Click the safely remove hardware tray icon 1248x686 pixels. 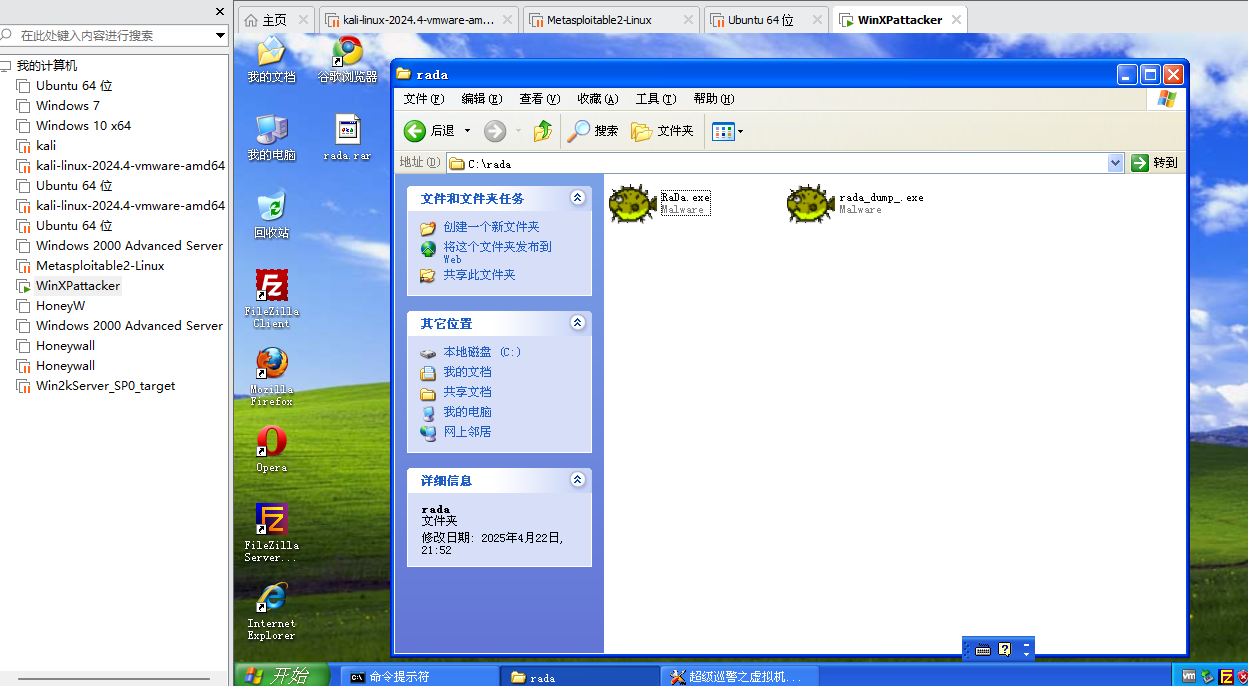pos(1208,676)
